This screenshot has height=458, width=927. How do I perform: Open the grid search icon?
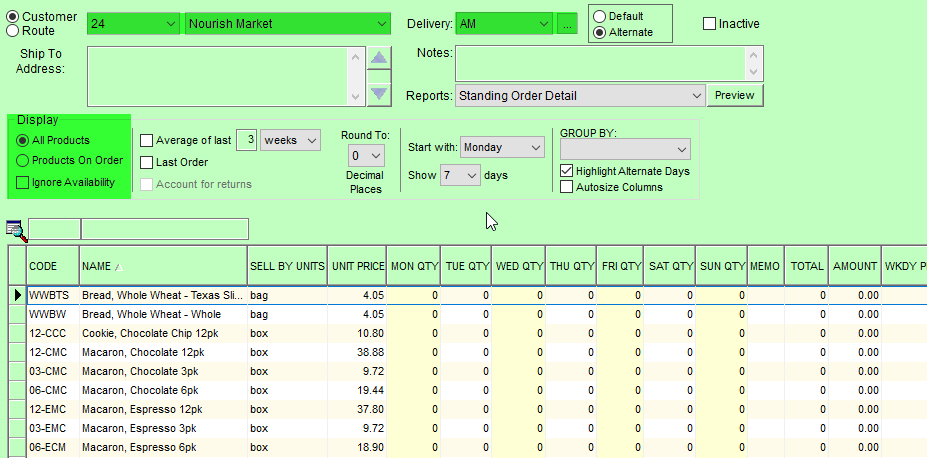click(17, 230)
